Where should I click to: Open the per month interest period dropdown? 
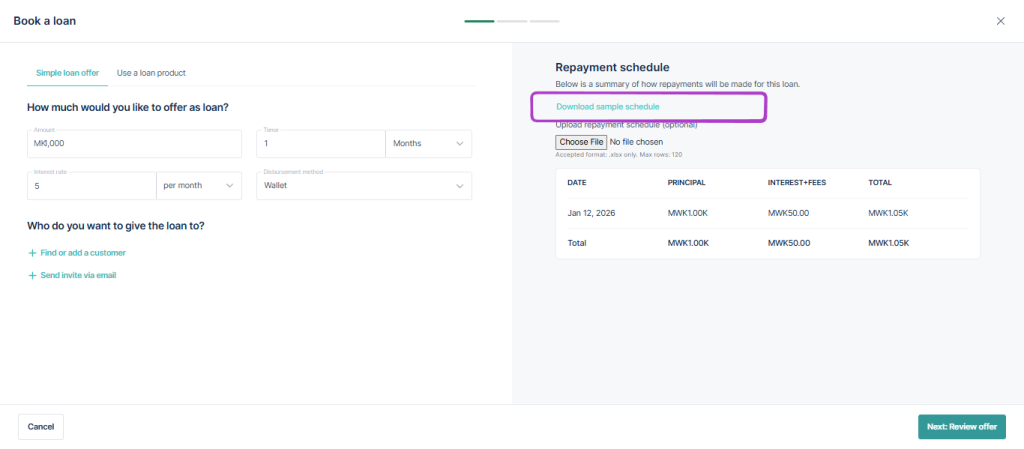(199, 186)
